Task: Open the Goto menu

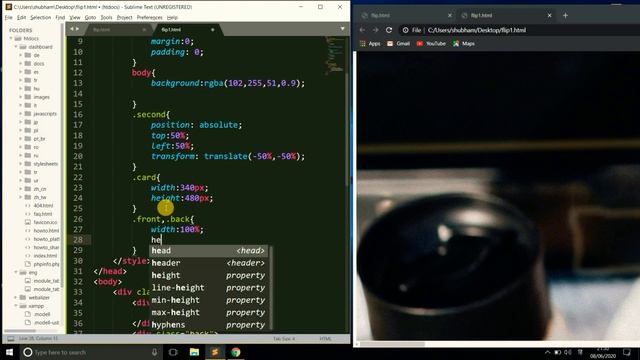Action: click(90, 18)
